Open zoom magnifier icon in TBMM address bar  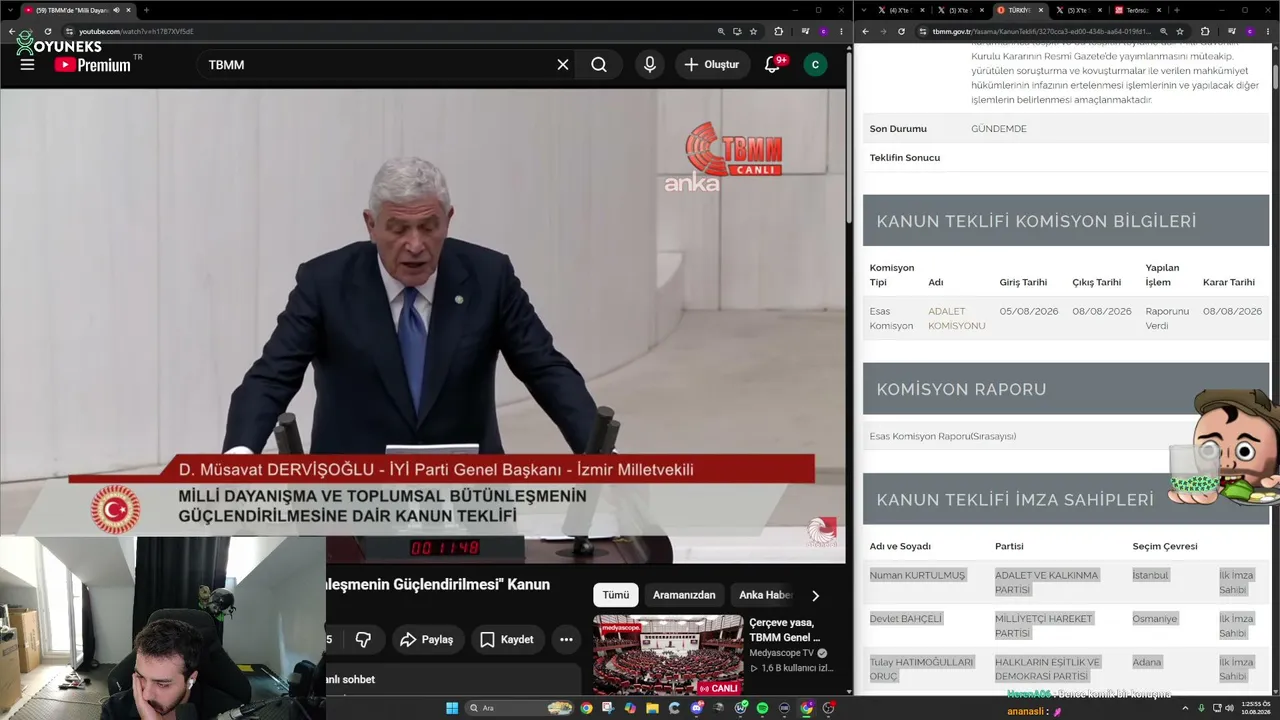[1163, 31]
